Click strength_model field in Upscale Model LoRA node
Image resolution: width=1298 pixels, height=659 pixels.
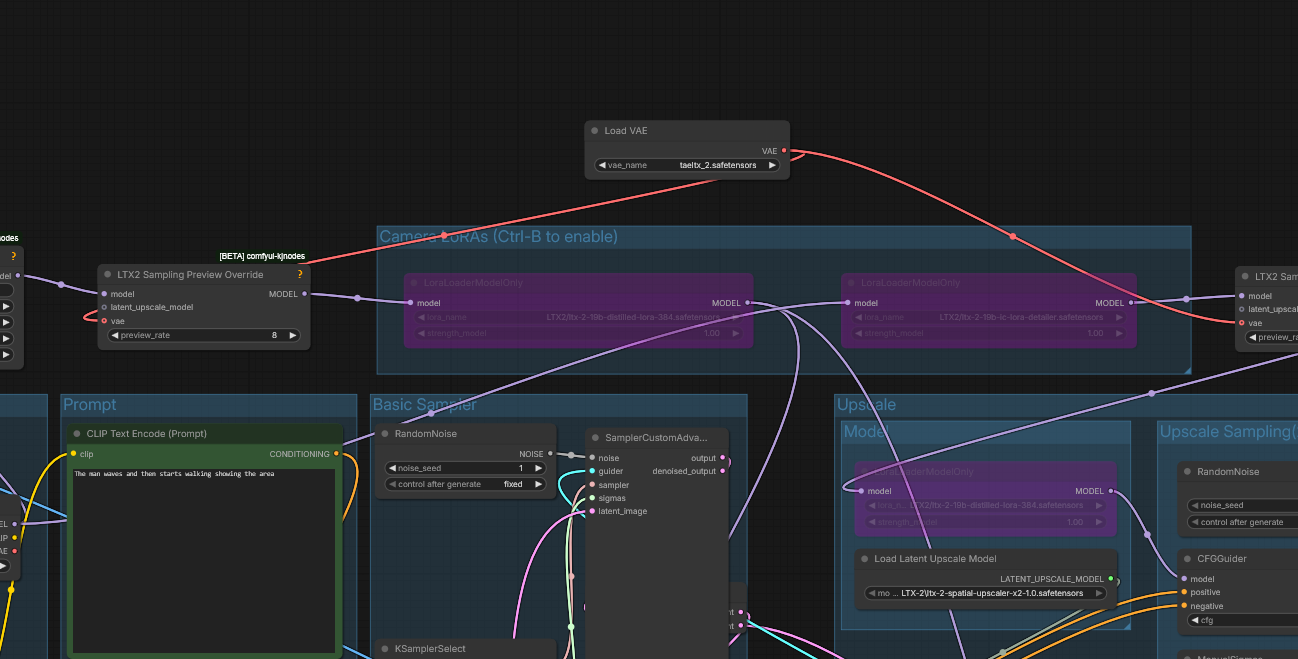pyautogui.click(x=984, y=522)
